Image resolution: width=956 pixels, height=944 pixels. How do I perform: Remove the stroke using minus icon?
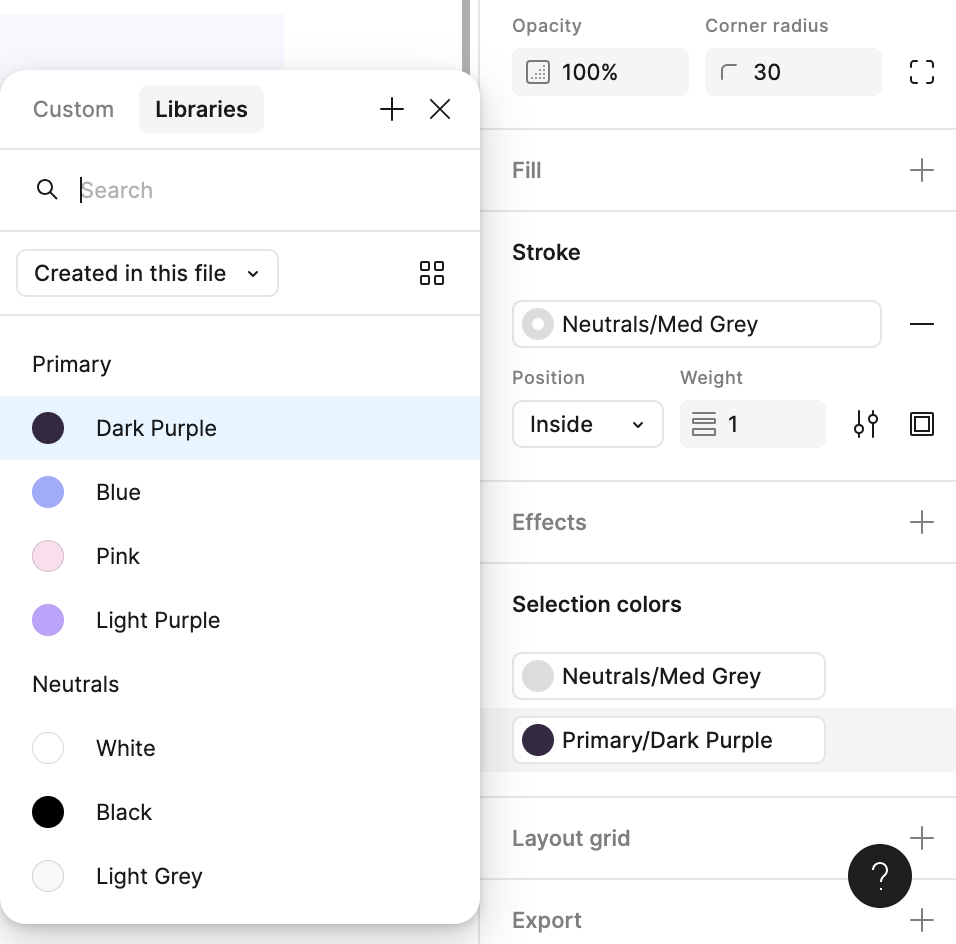point(921,324)
